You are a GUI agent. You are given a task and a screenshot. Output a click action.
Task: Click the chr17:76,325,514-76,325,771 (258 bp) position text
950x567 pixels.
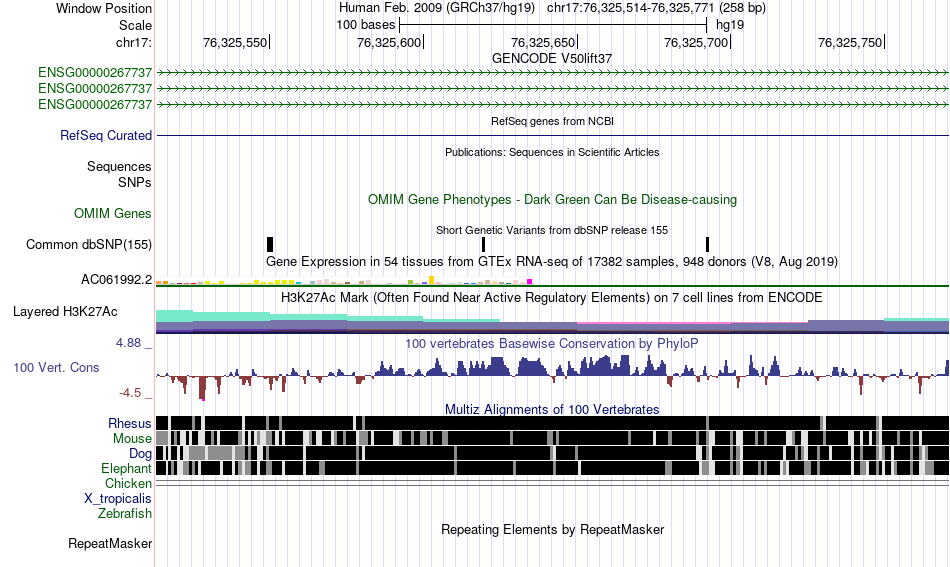[656, 8]
